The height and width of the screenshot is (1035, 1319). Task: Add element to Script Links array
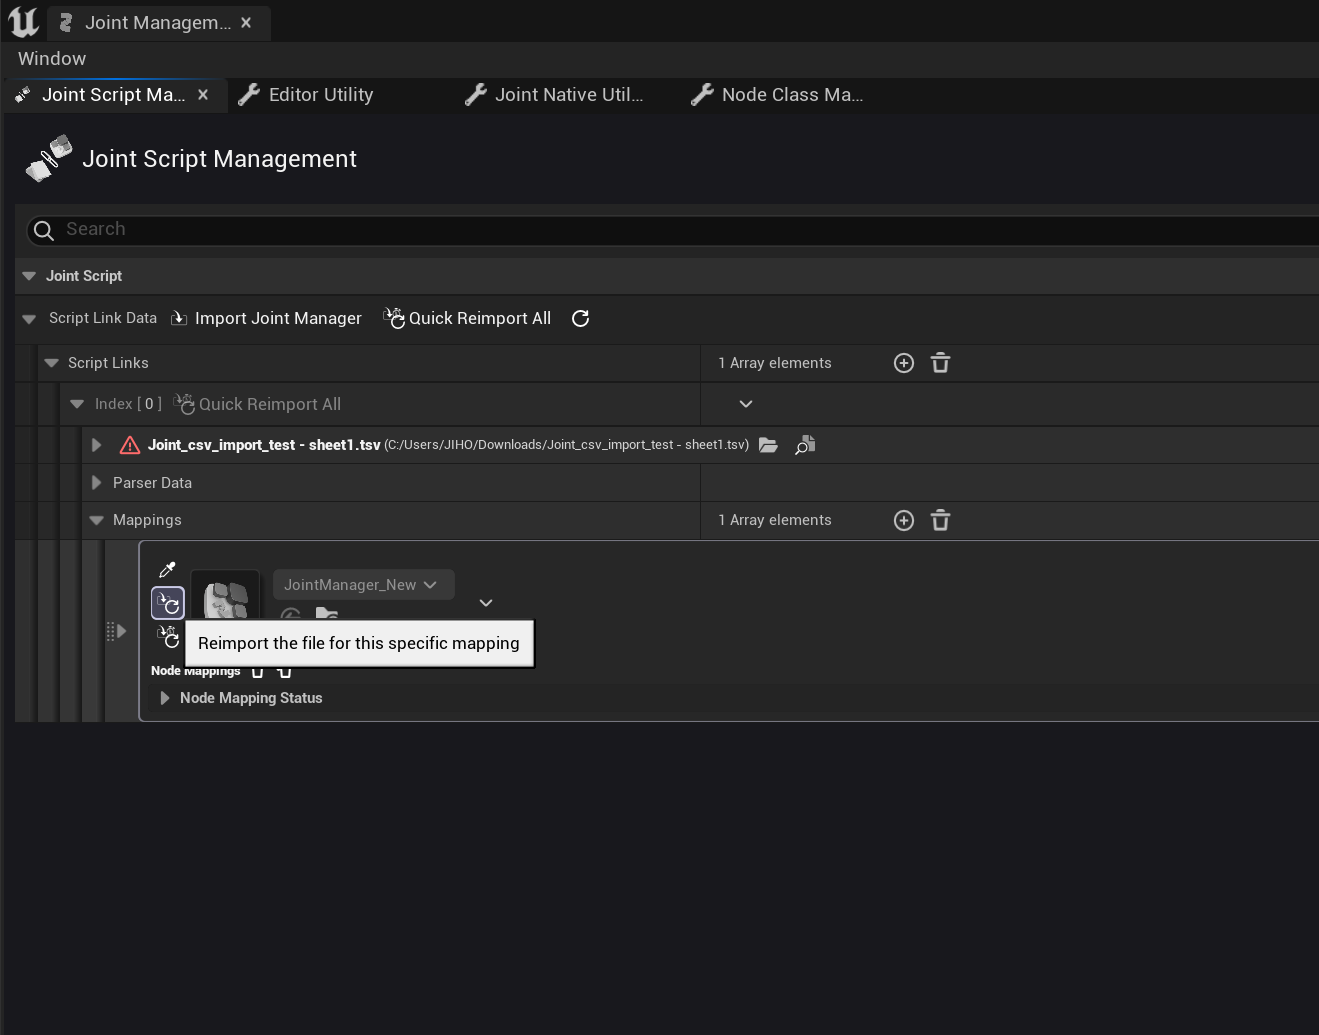coord(903,363)
